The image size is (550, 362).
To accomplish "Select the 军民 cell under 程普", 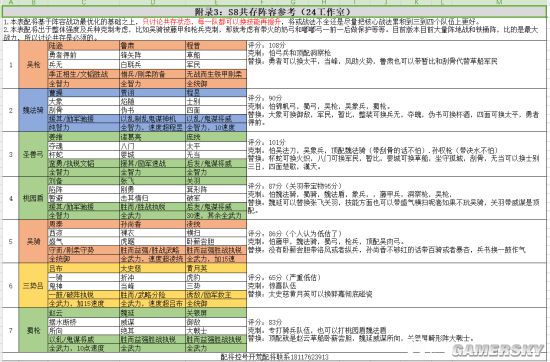I will click(216, 65).
